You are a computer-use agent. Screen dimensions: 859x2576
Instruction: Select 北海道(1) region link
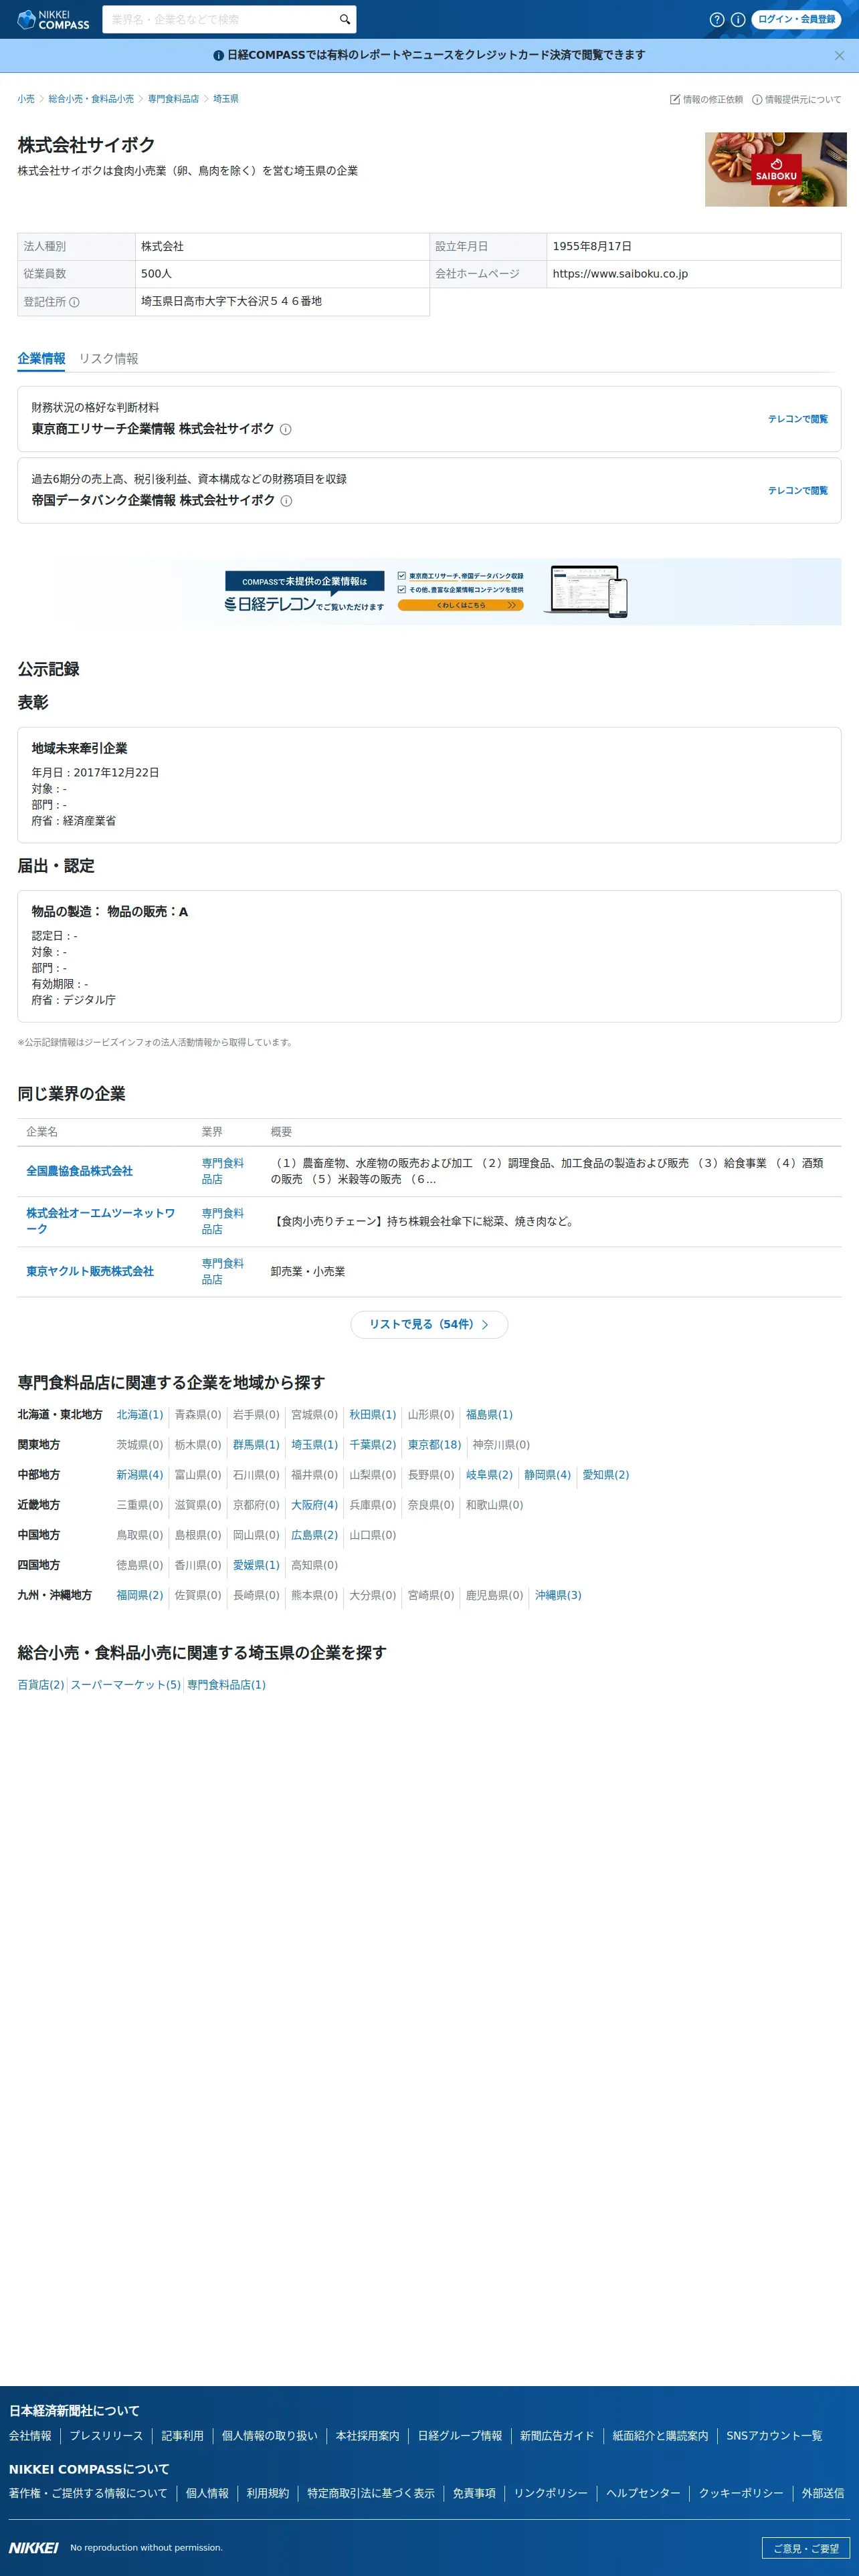pyautogui.click(x=139, y=1415)
